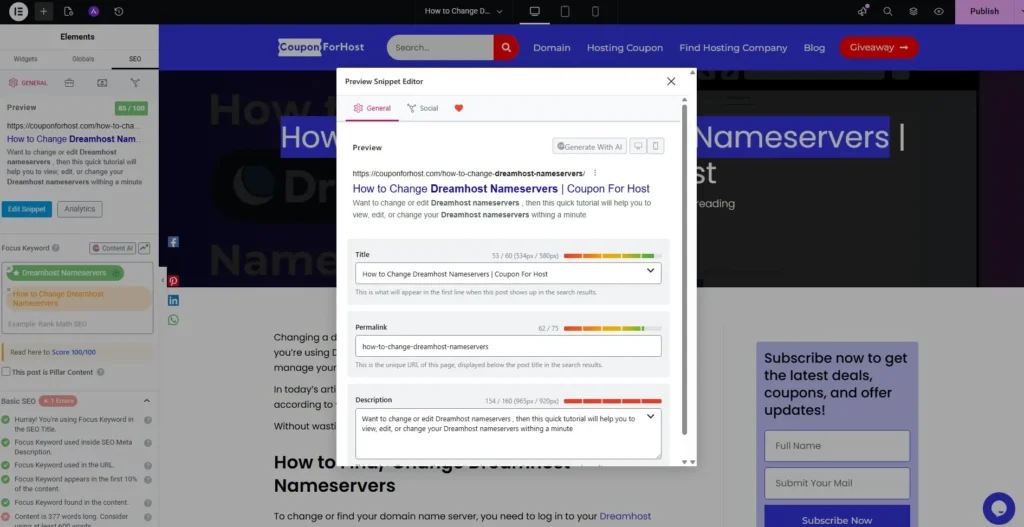Click the Title length indicator bar

point(613,256)
